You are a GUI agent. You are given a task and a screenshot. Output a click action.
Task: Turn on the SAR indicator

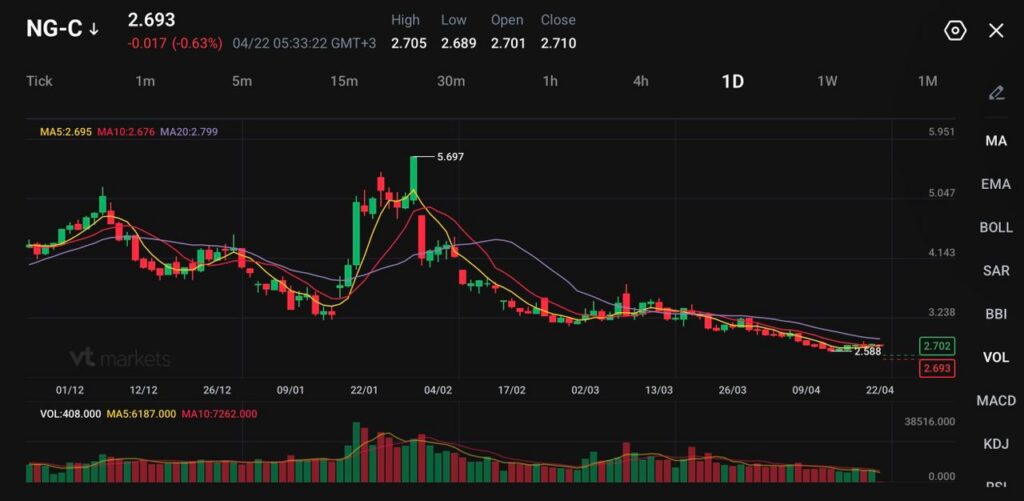(x=996, y=271)
